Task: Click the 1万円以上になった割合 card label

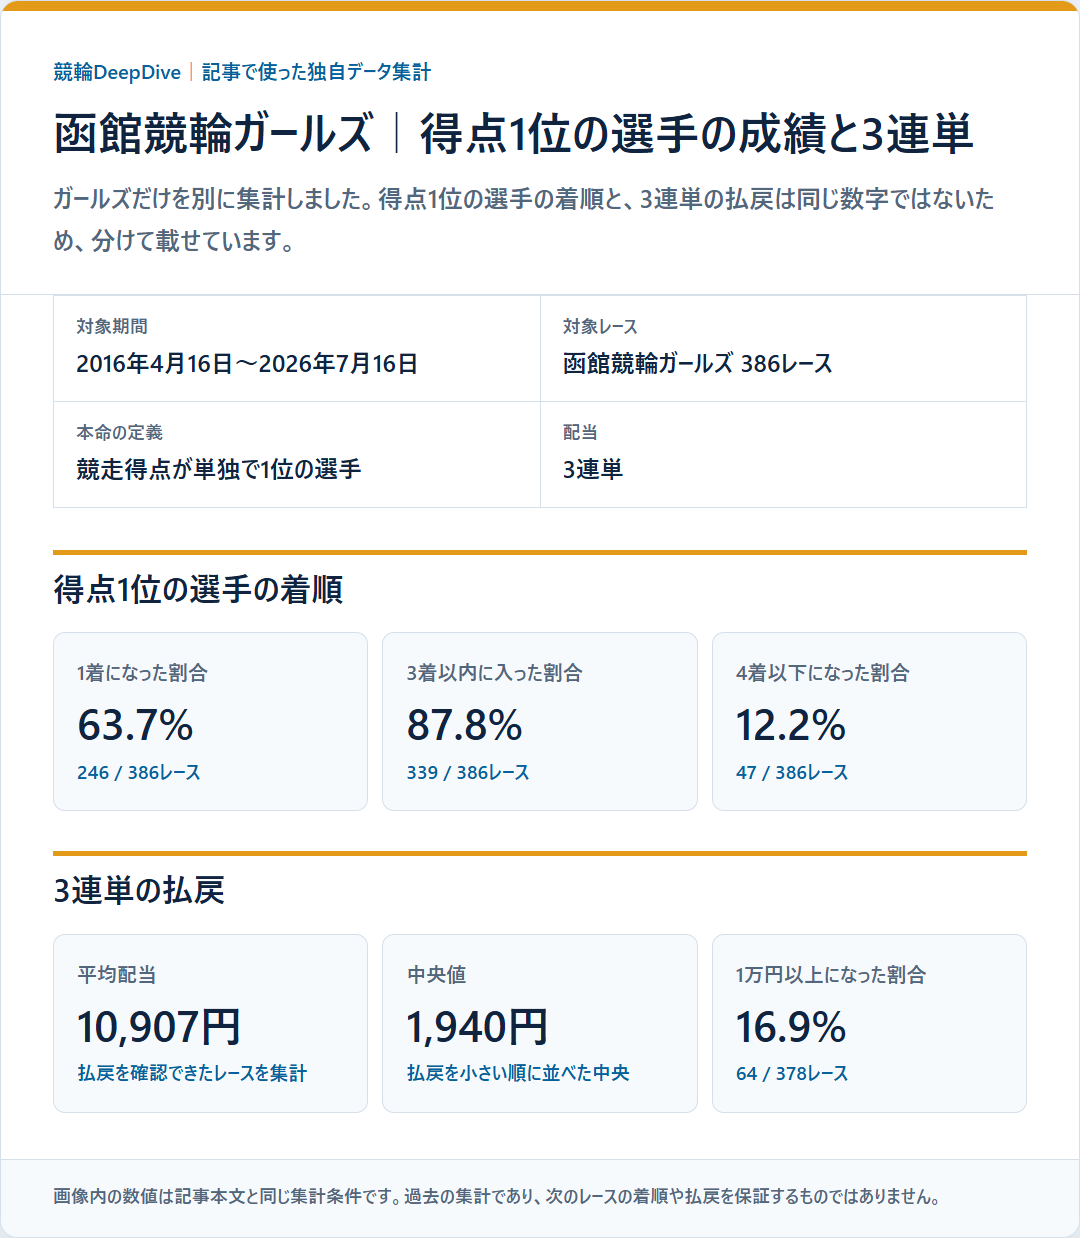Action: pyautogui.click(x=831, y=975)
